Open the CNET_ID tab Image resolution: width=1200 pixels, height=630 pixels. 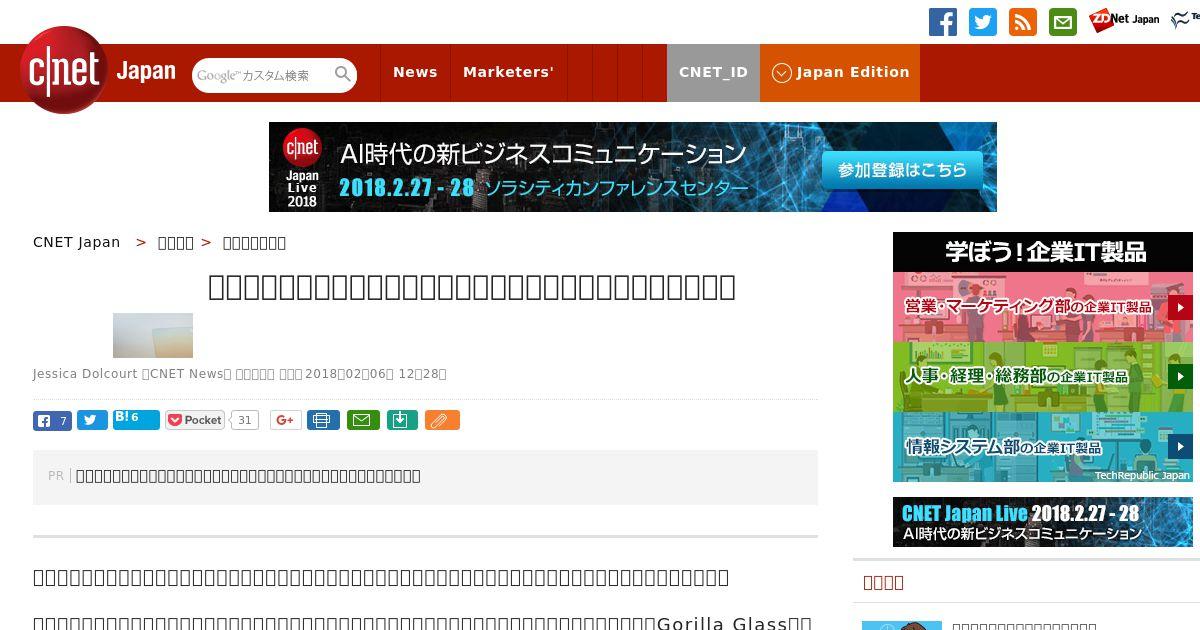[x=713, y=72]
